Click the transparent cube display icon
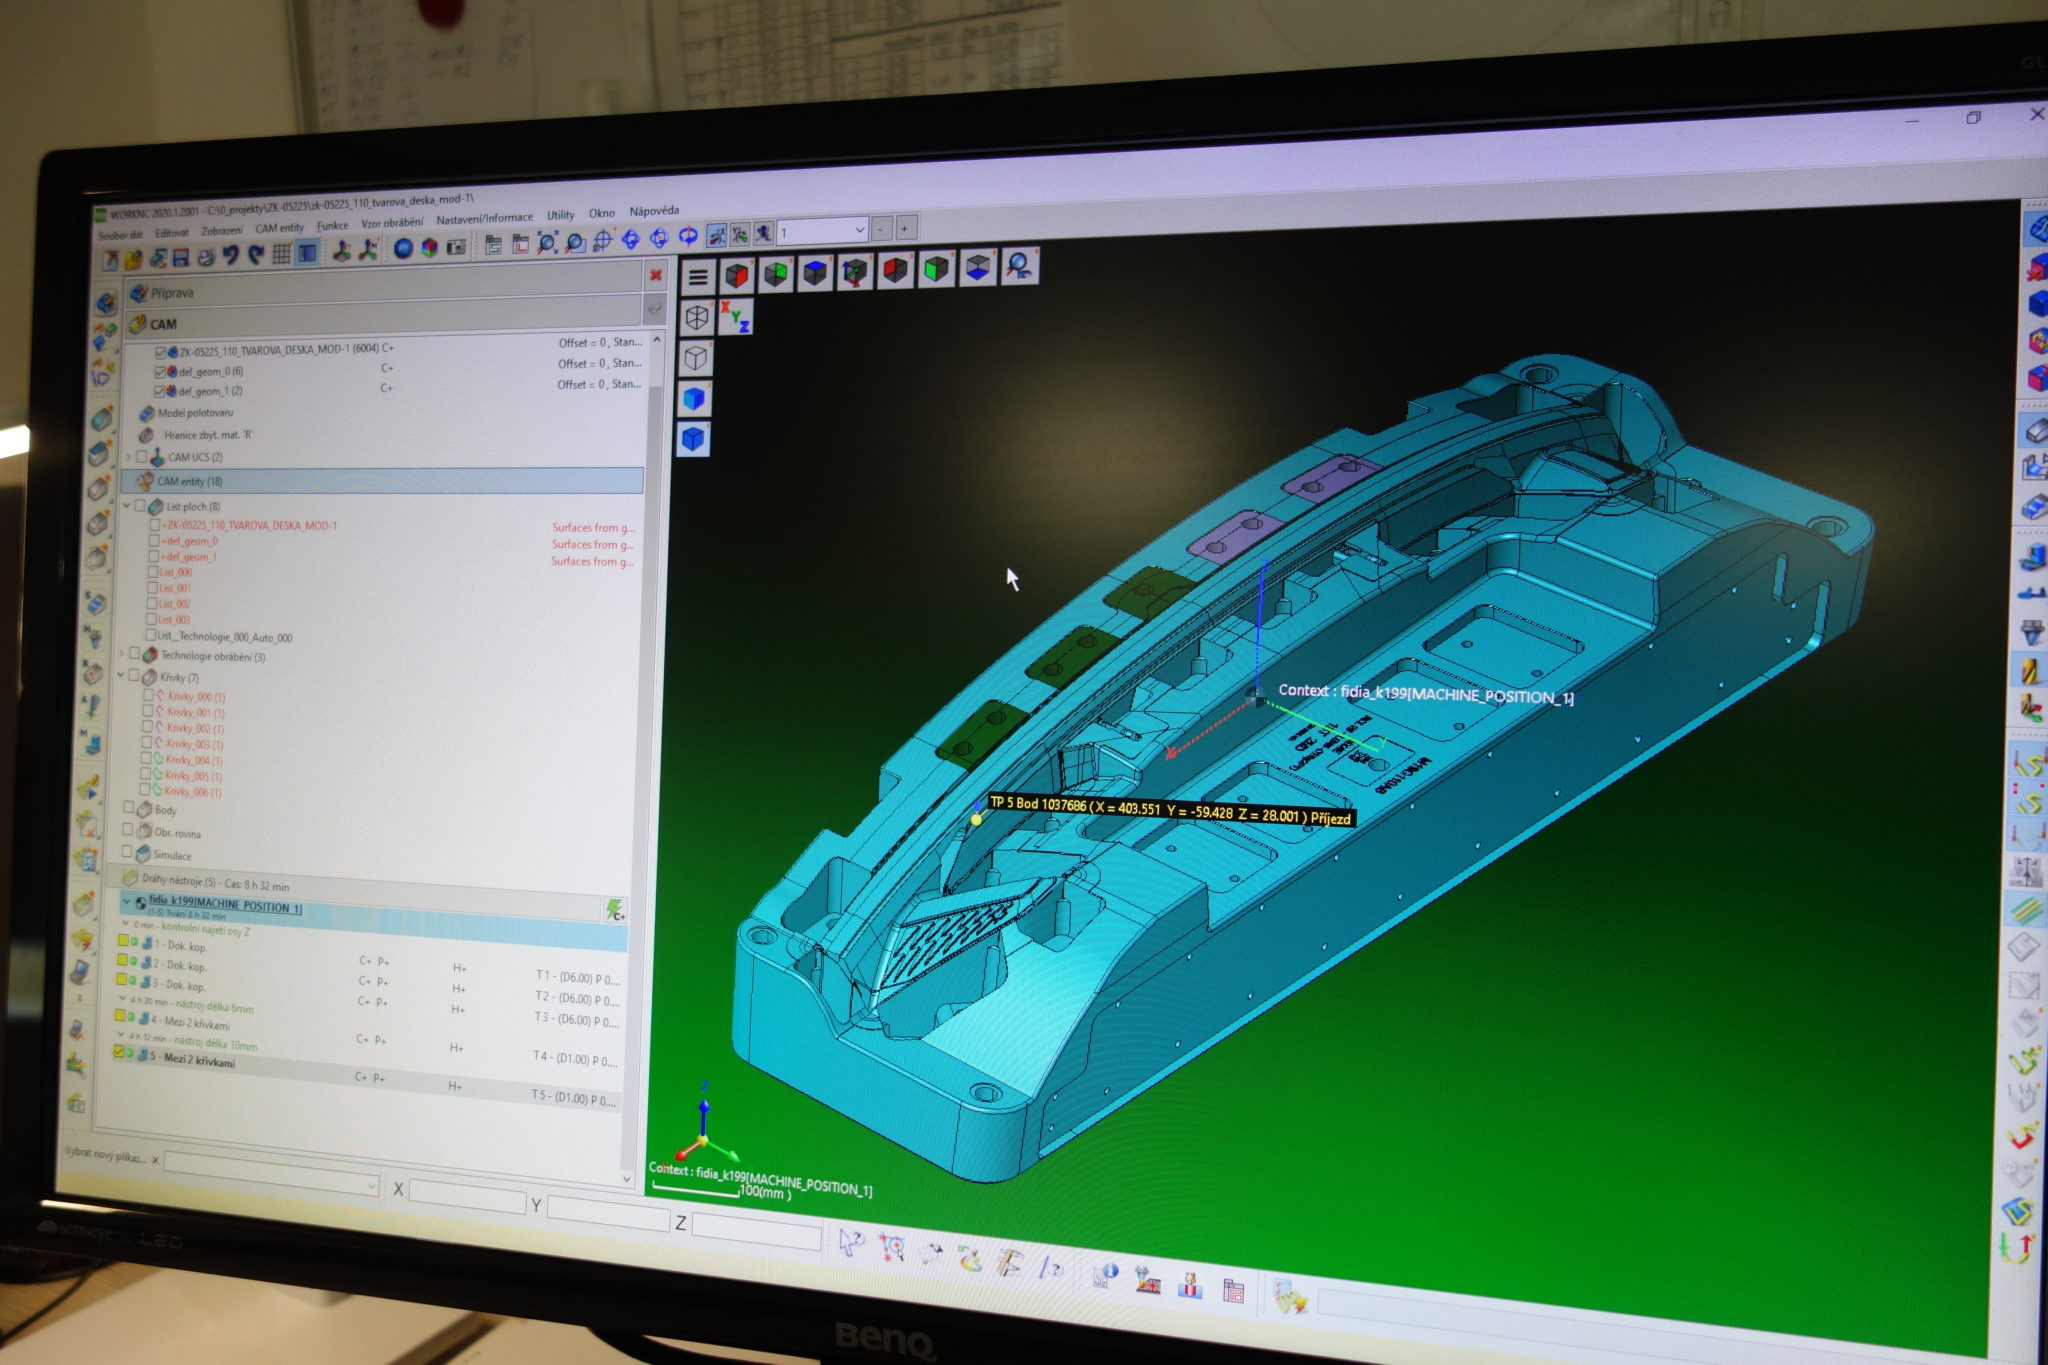 [x=696, y=358]
